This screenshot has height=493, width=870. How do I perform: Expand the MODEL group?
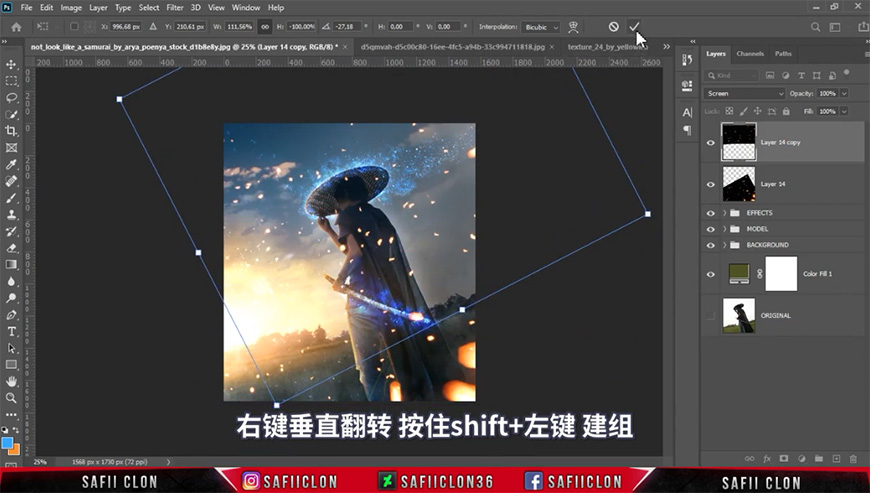tap(725, 229)
